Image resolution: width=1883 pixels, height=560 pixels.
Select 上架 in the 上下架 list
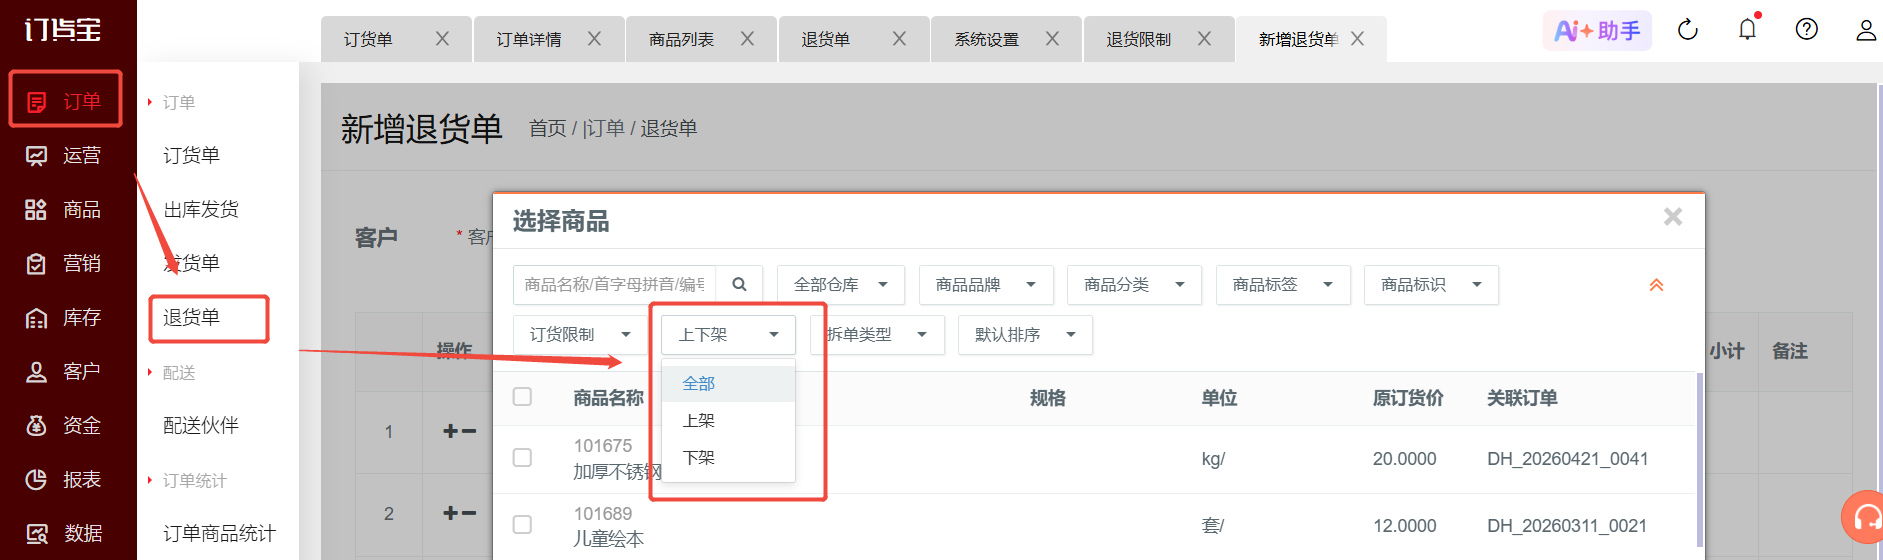728,421
